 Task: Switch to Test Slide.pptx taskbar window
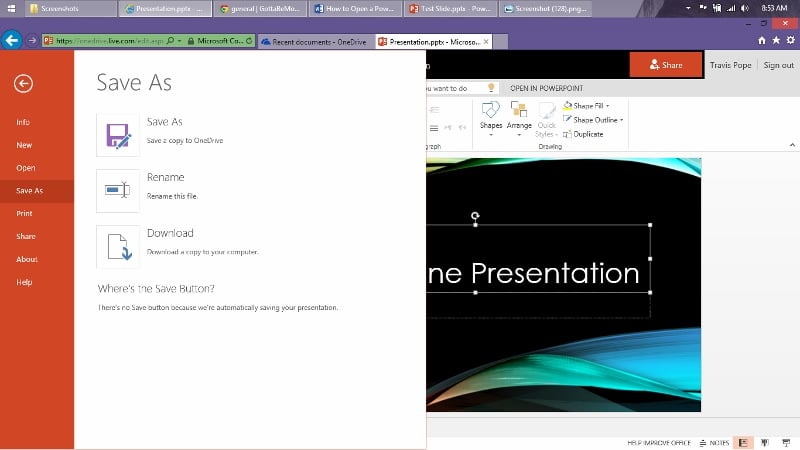pyautogui.click(x=451, y=9)
